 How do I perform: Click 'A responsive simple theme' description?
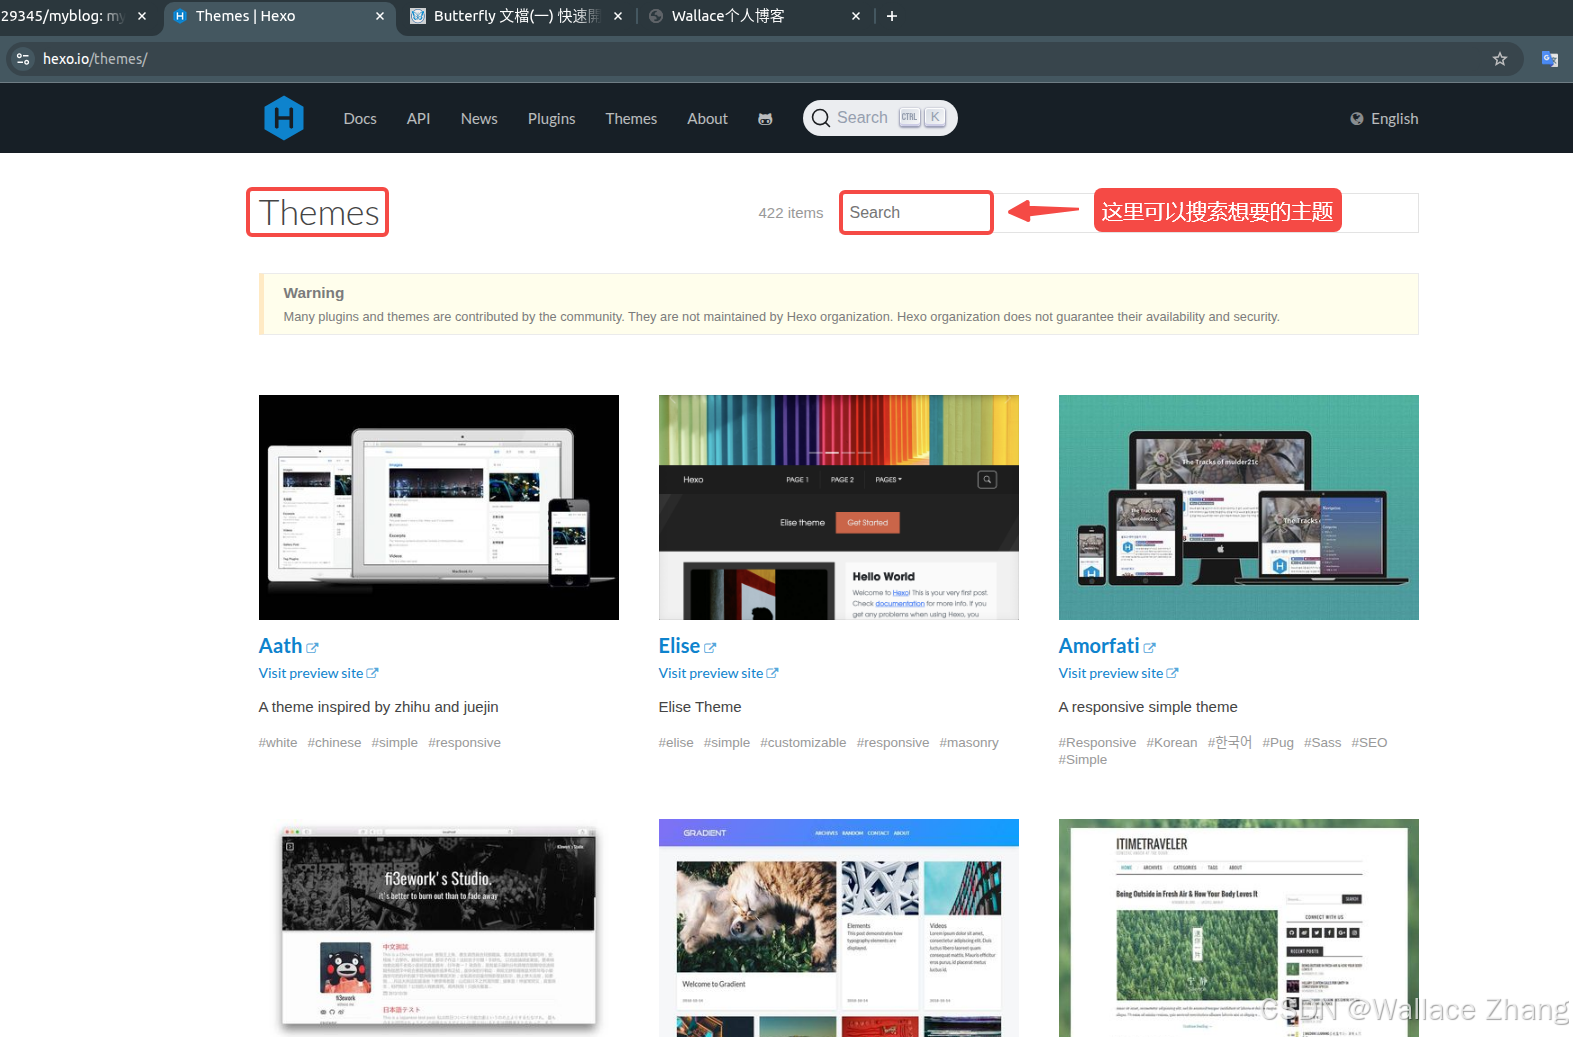(x=1148, y=707)
